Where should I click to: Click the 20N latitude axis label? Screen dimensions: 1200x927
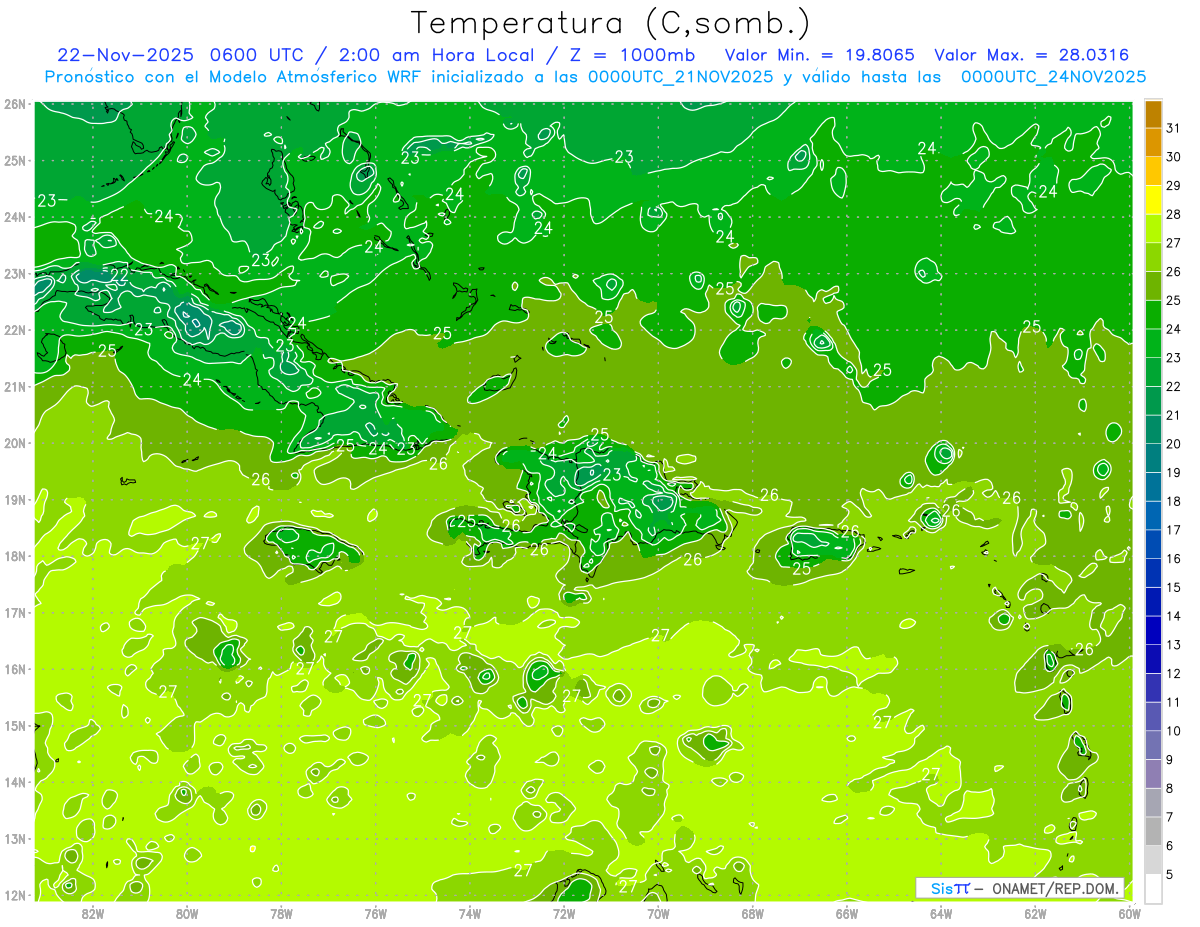[15, 443]
